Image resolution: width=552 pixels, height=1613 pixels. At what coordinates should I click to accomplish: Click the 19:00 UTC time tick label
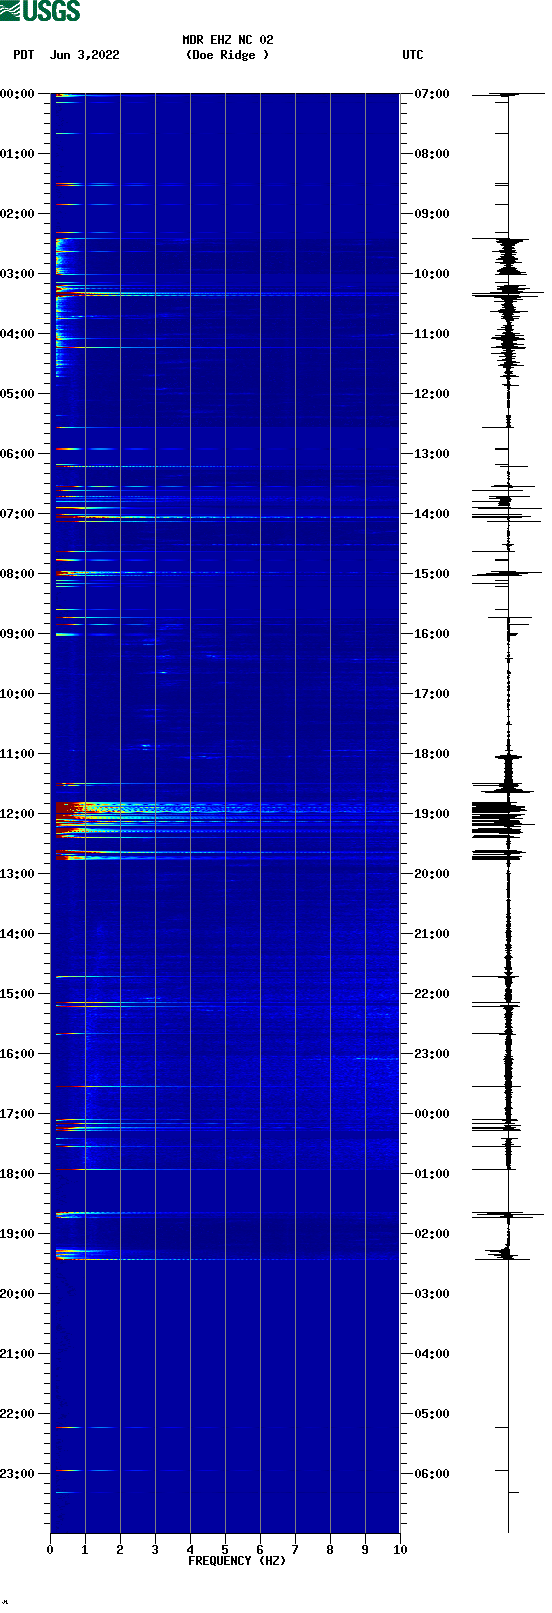pyautogui.click(x=432, y=814)
